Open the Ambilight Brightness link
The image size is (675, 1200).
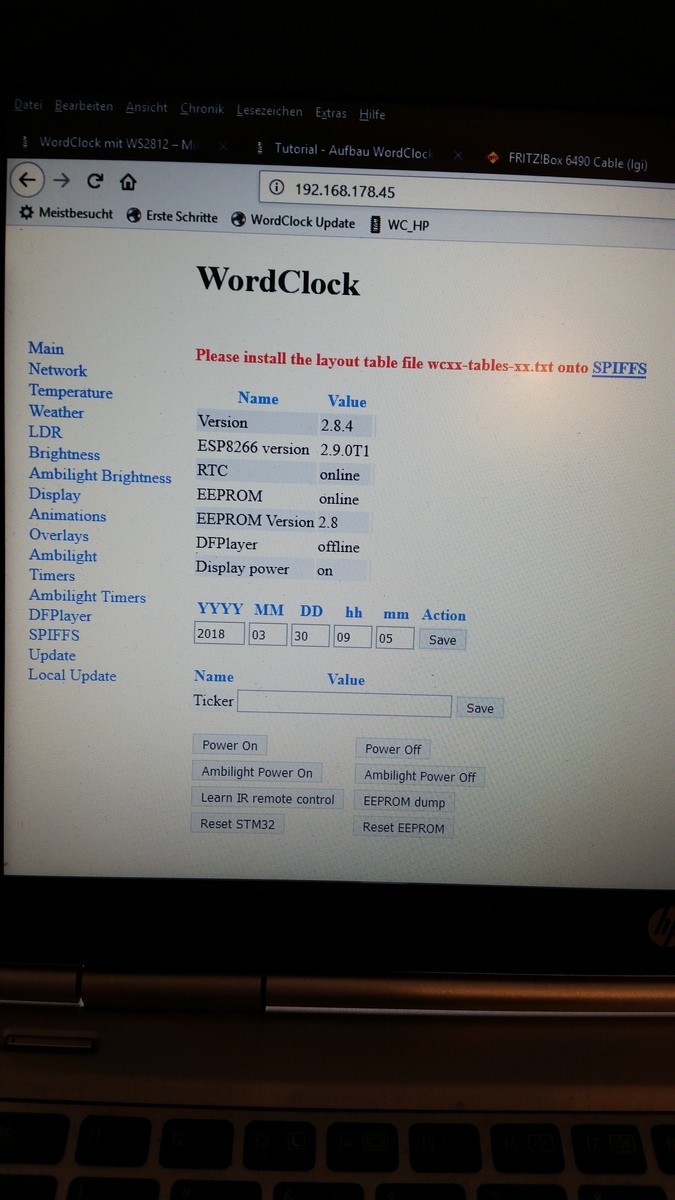point(100,476)
